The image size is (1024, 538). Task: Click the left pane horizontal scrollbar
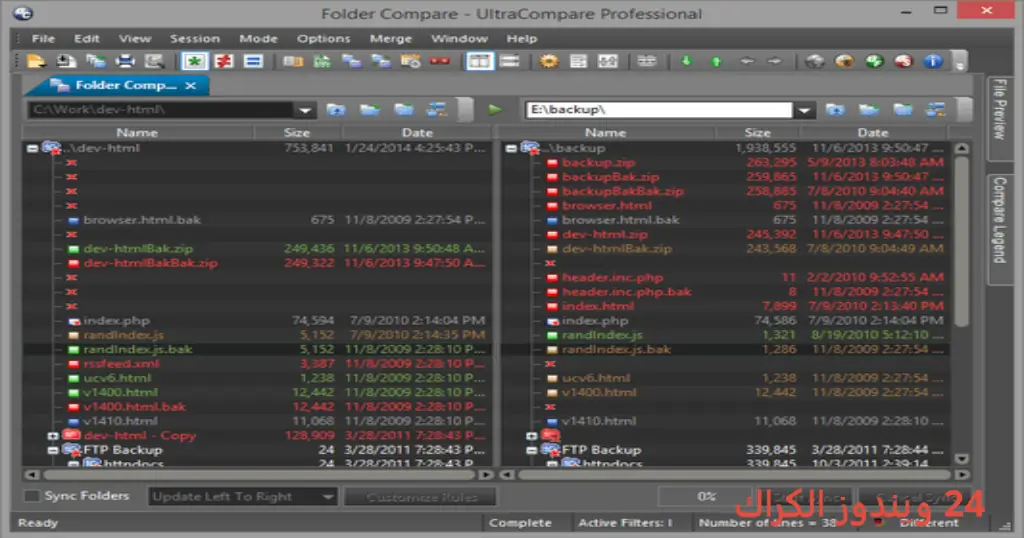pyautogui.click(x=259, y=475)
